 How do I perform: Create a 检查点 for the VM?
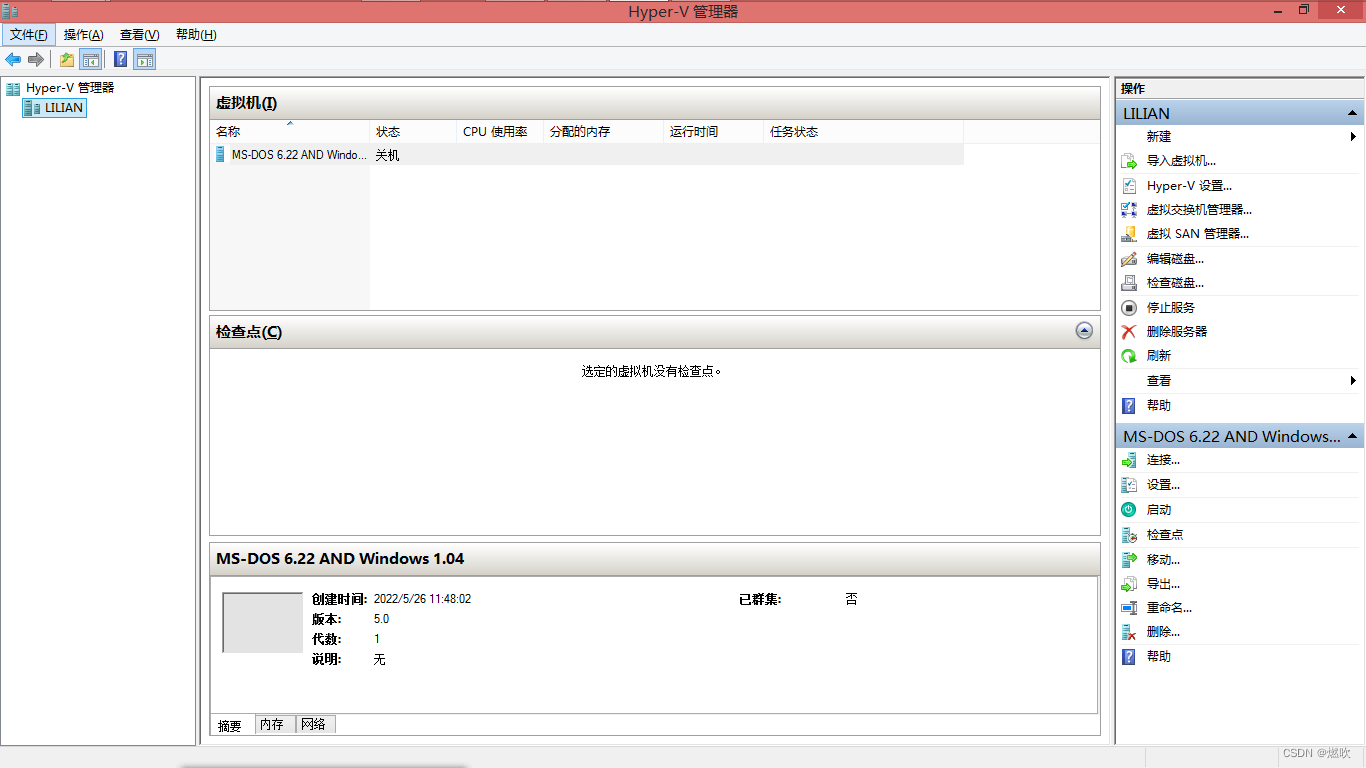(x=1165, y=534)
